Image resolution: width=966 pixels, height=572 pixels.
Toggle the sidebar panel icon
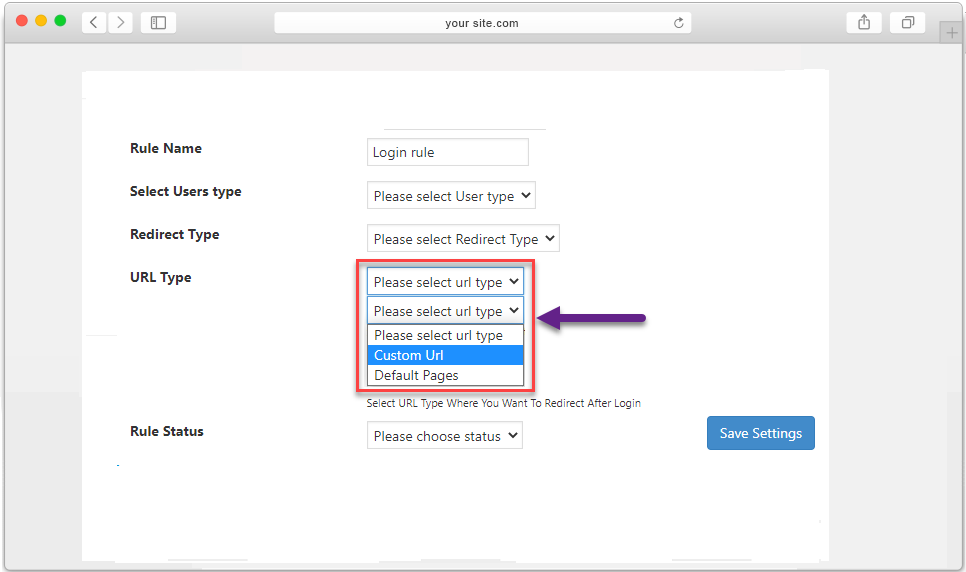tap(158, 23)
